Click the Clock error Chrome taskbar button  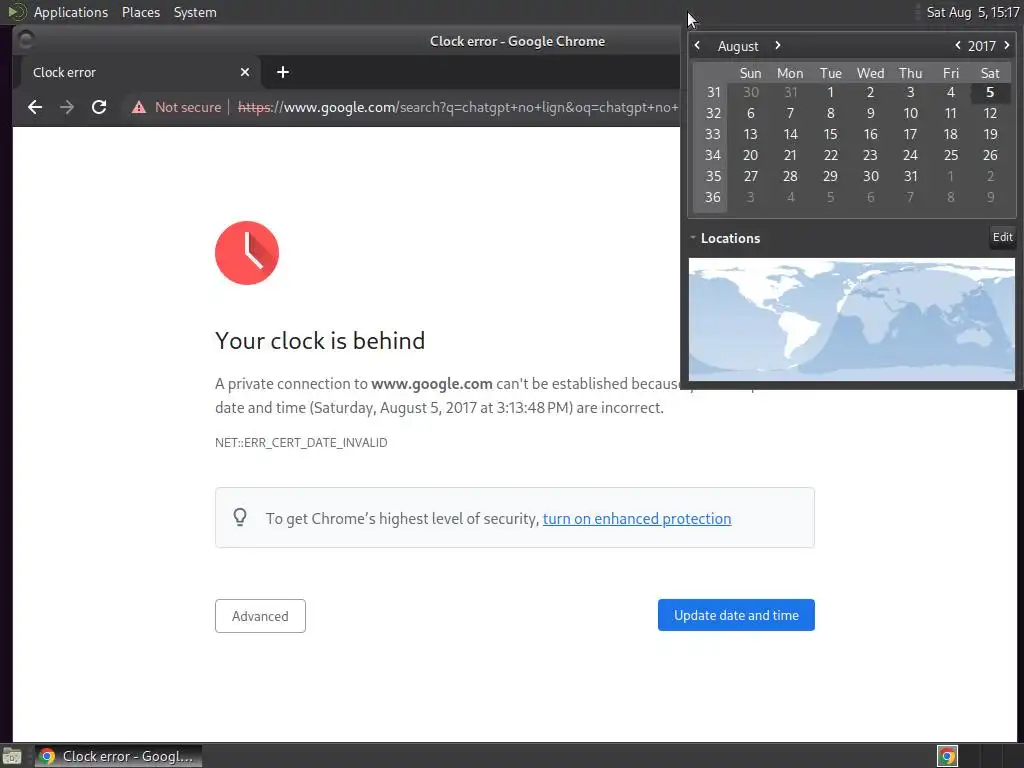[119, 756]
